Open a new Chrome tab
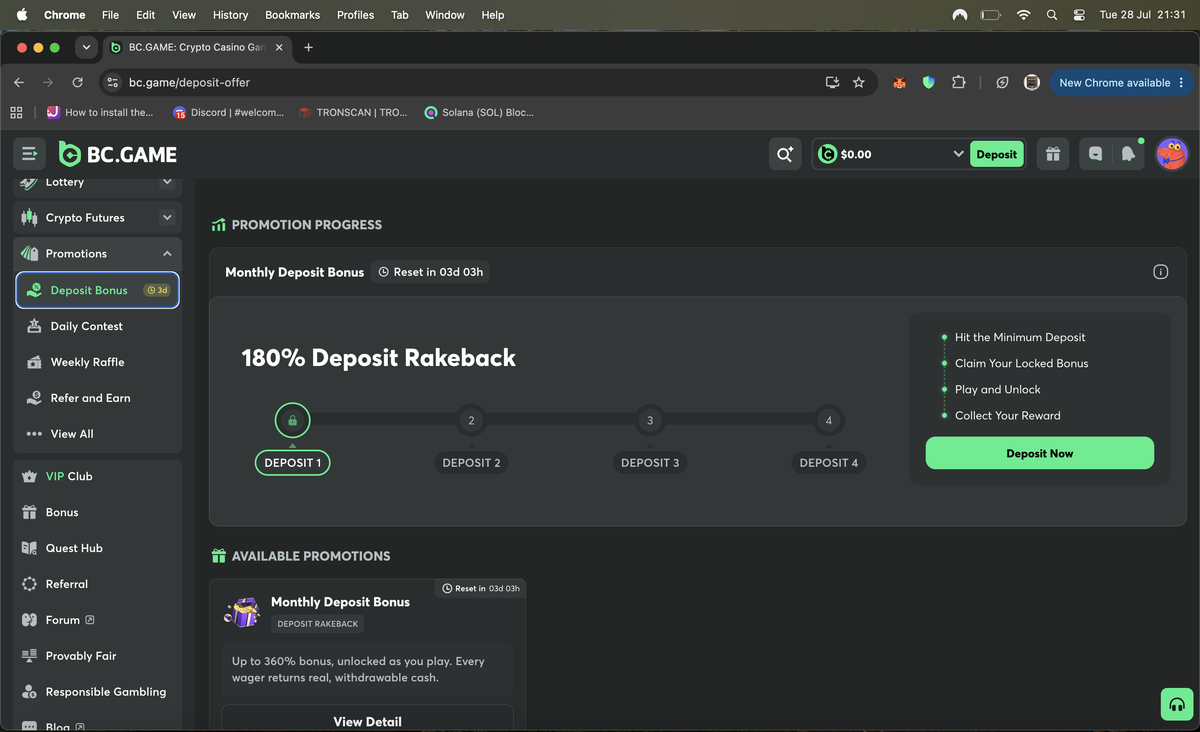The height and width of the screenshot is (732, 1200). pos(308,47)
